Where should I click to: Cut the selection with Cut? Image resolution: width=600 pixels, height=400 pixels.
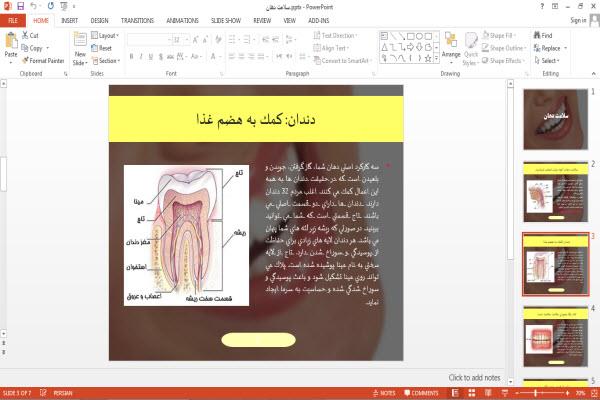point(30,35)
